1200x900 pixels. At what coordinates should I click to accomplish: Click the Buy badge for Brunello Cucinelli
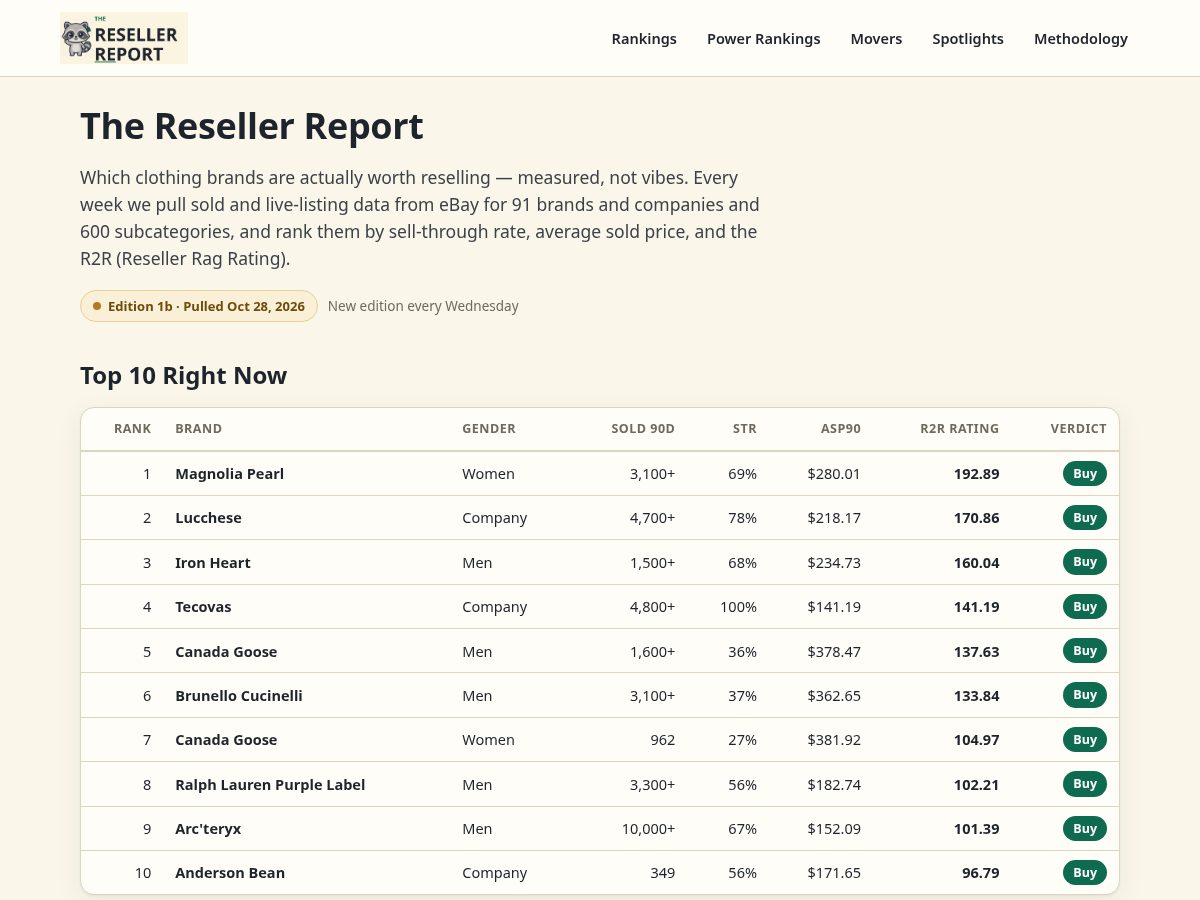point(1085,695)
